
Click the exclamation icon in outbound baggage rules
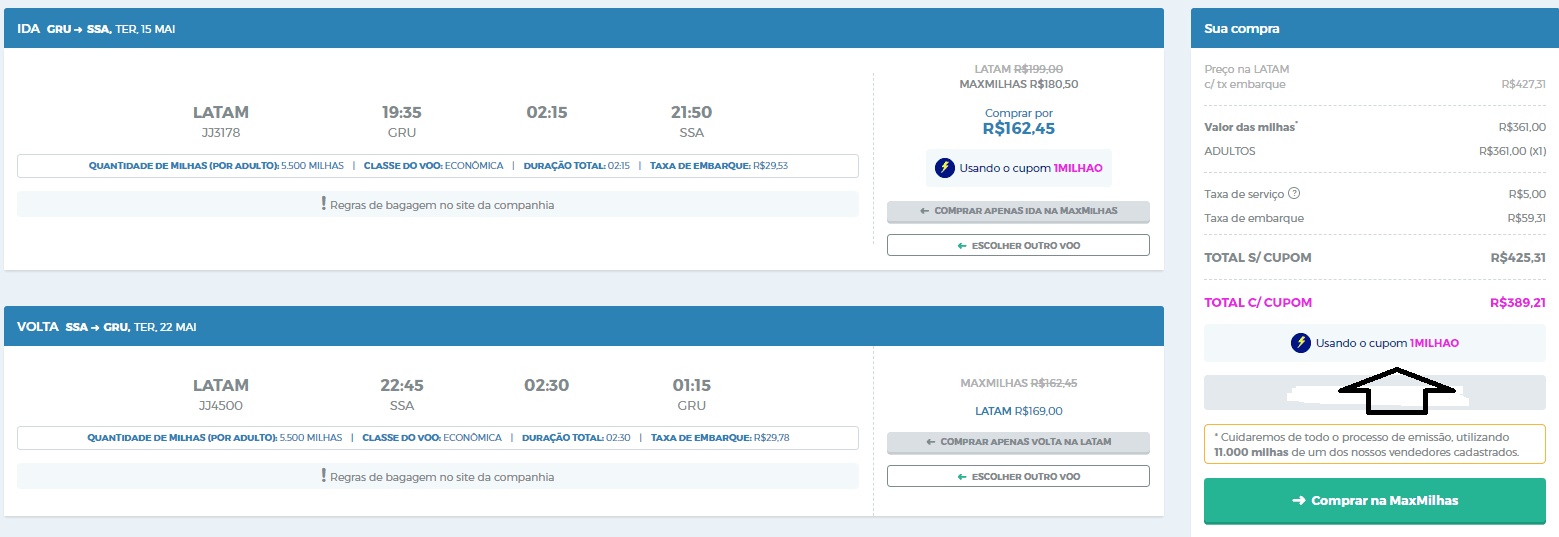click(324, 204)
